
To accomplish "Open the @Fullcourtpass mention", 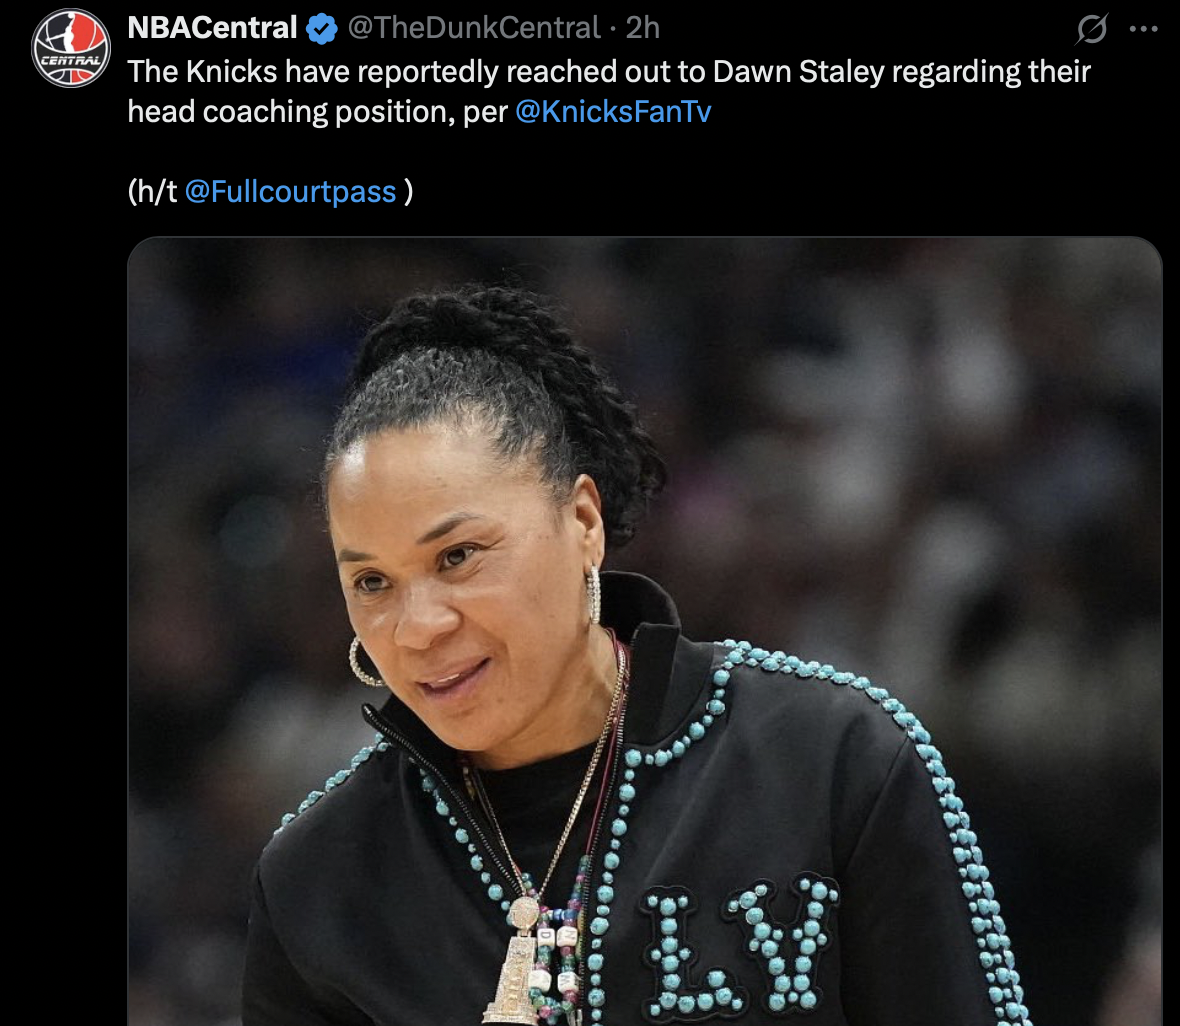I will pos(290,191).
